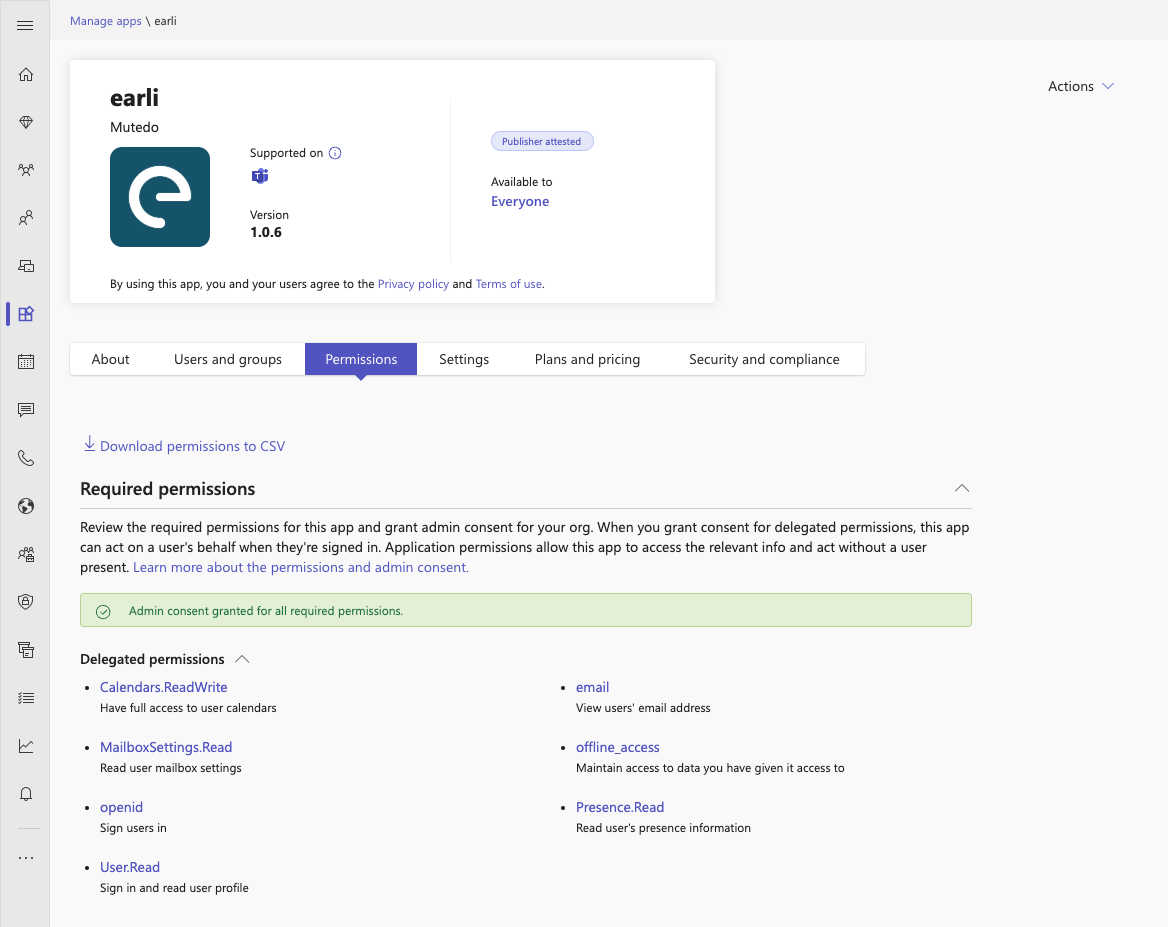1168x927 pixels.
Task: Click the 'Available to' label
Action: point(521,182)
